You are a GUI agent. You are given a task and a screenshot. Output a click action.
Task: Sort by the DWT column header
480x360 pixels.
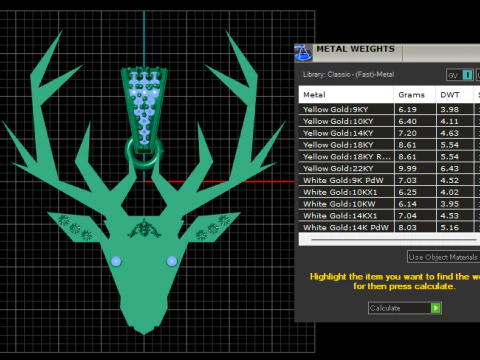point(454,95)
